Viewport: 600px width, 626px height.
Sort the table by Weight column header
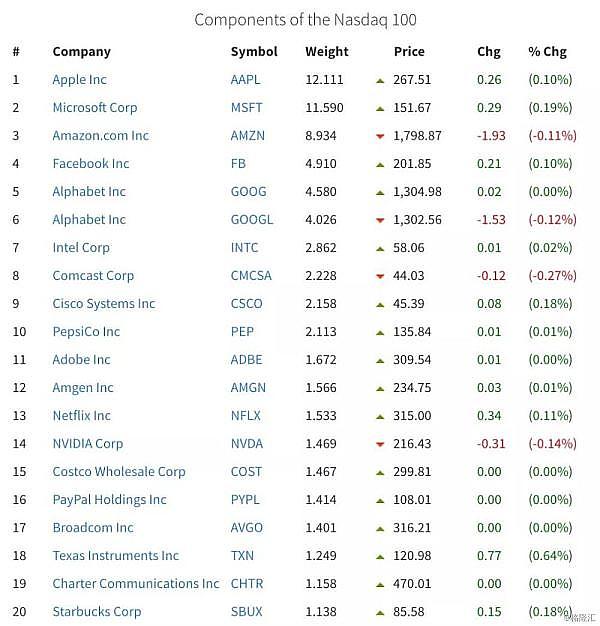coord(327,52)
